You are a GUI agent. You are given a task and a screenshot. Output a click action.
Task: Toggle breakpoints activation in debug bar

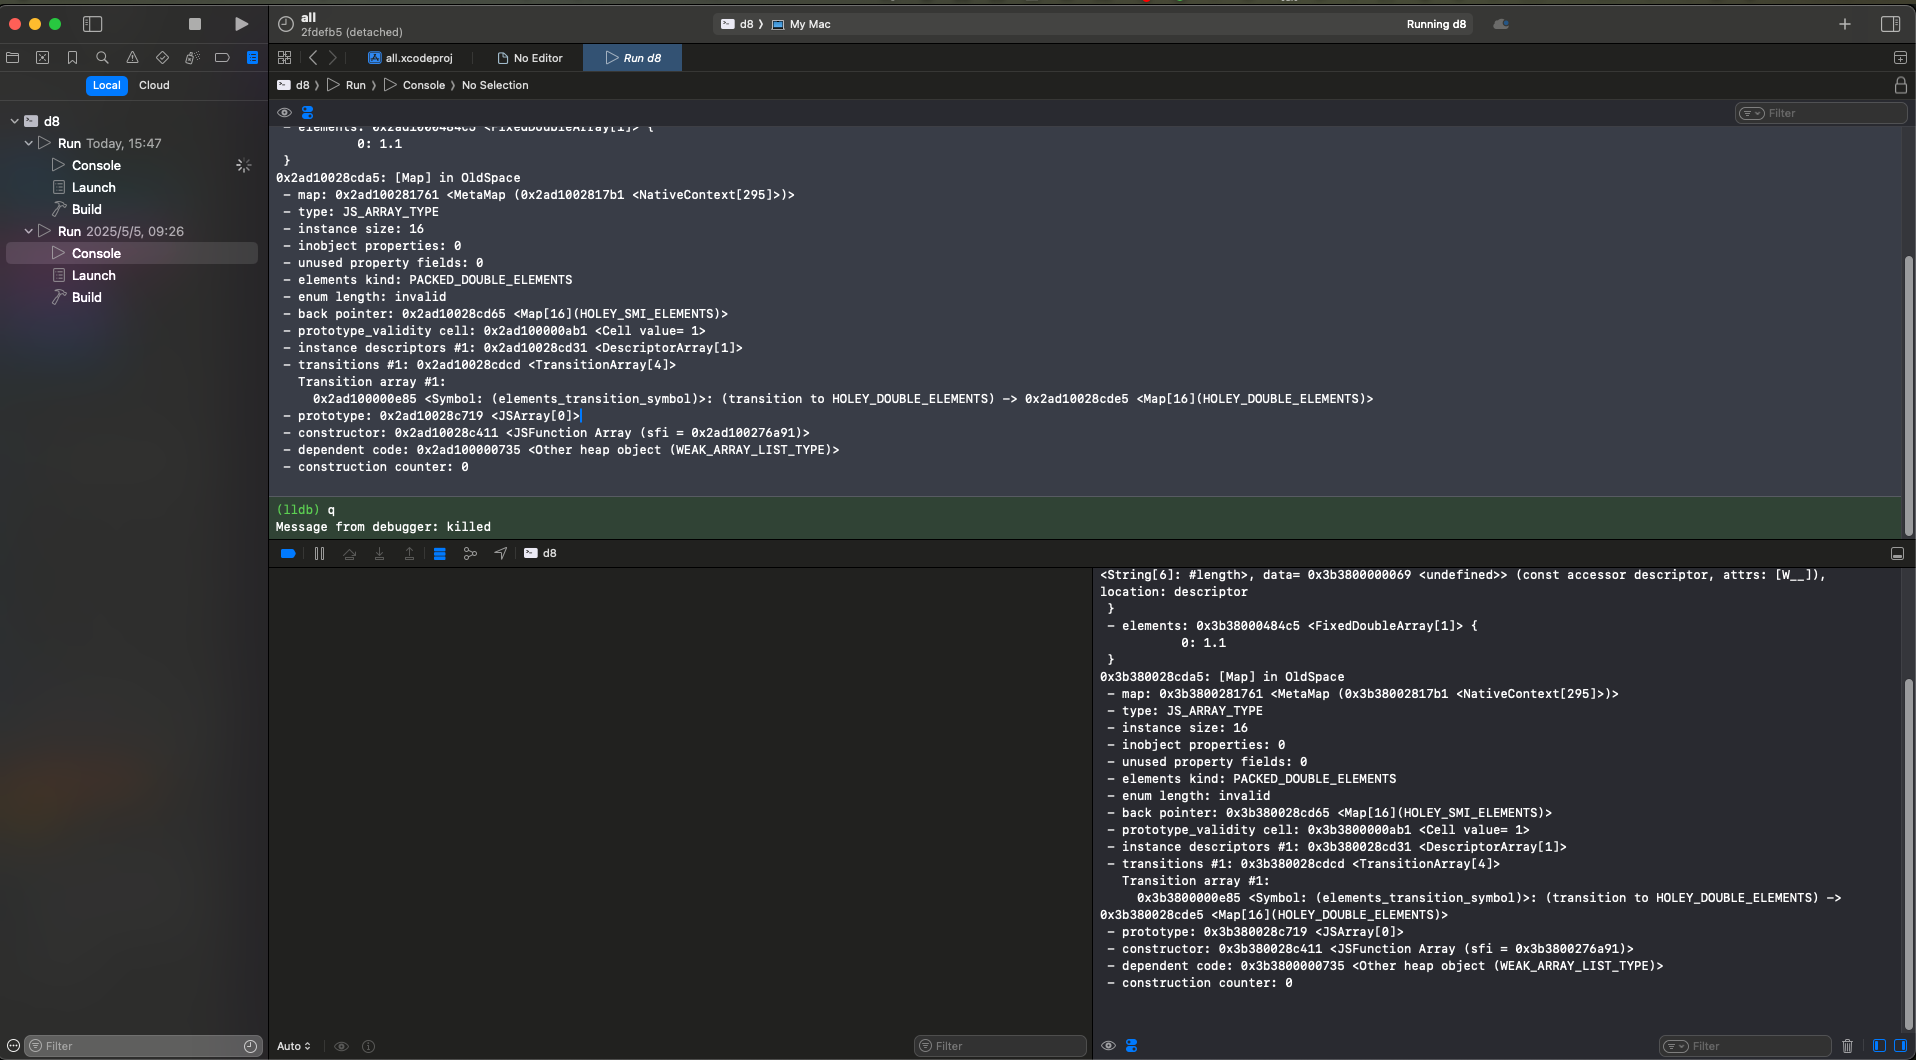288,553
